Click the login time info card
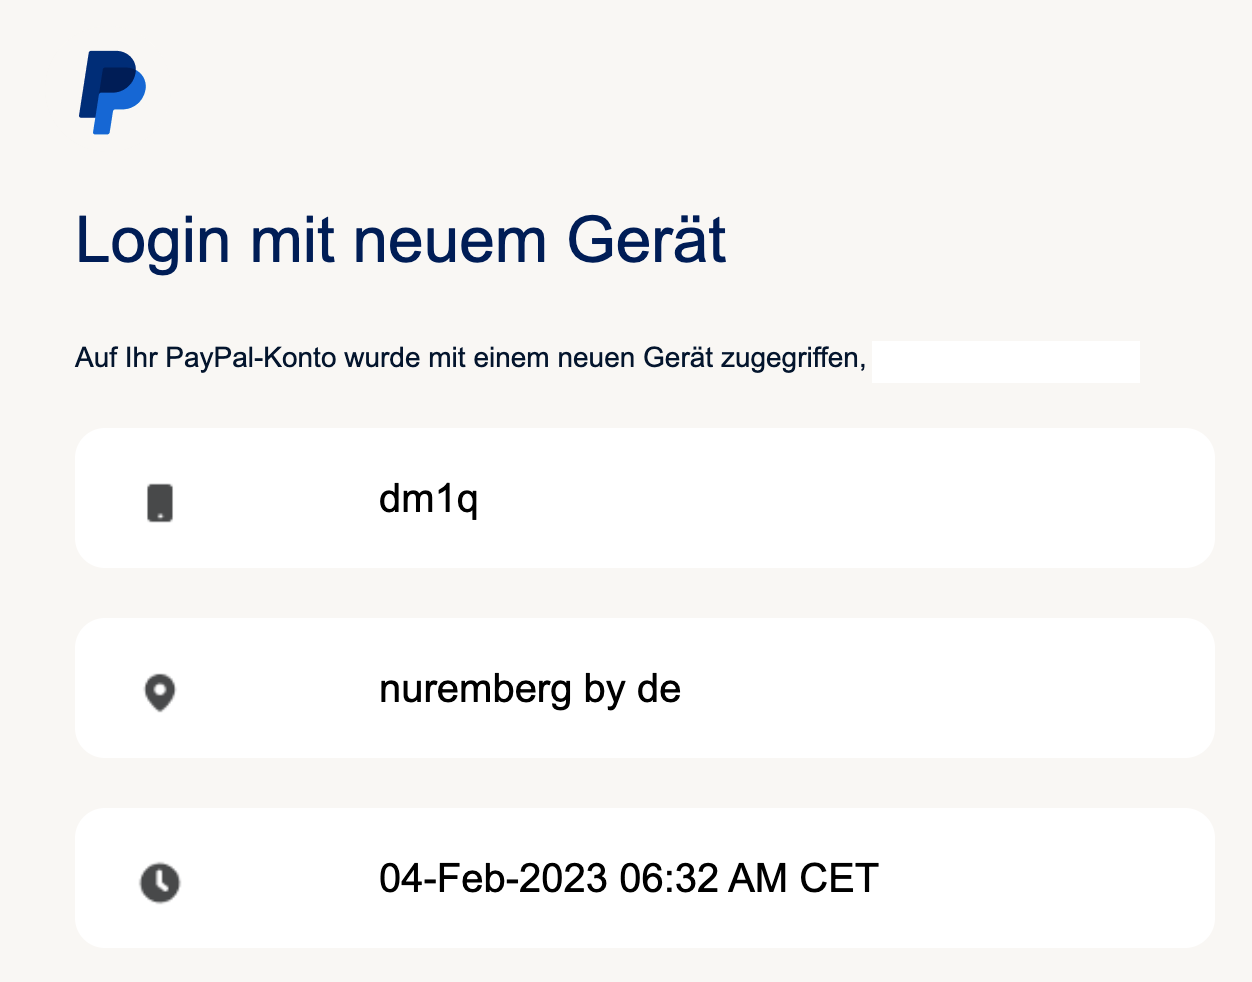 pos(645,878)
